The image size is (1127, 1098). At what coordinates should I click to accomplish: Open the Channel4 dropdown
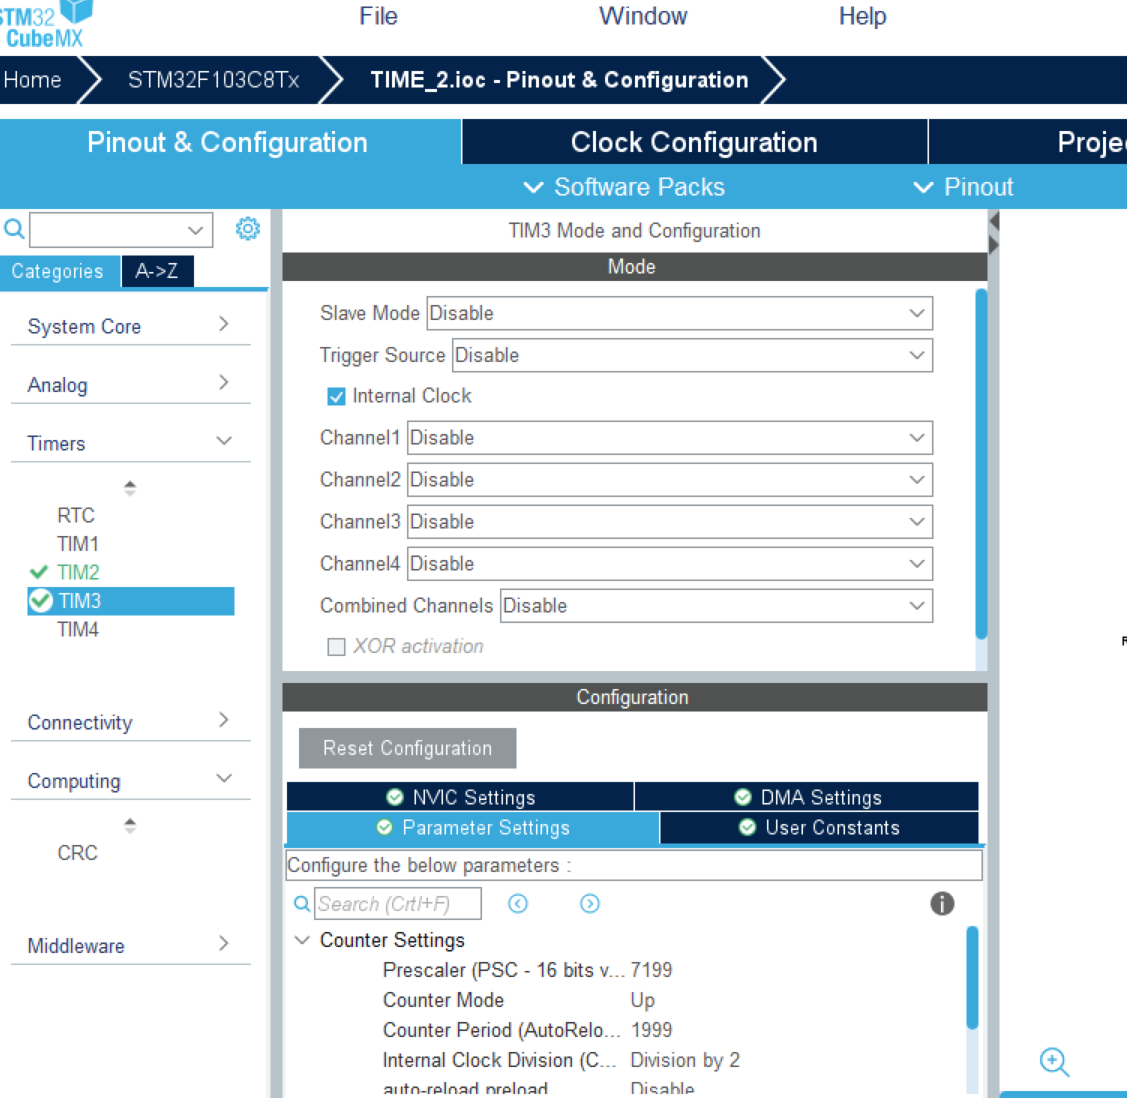(670, 563)
